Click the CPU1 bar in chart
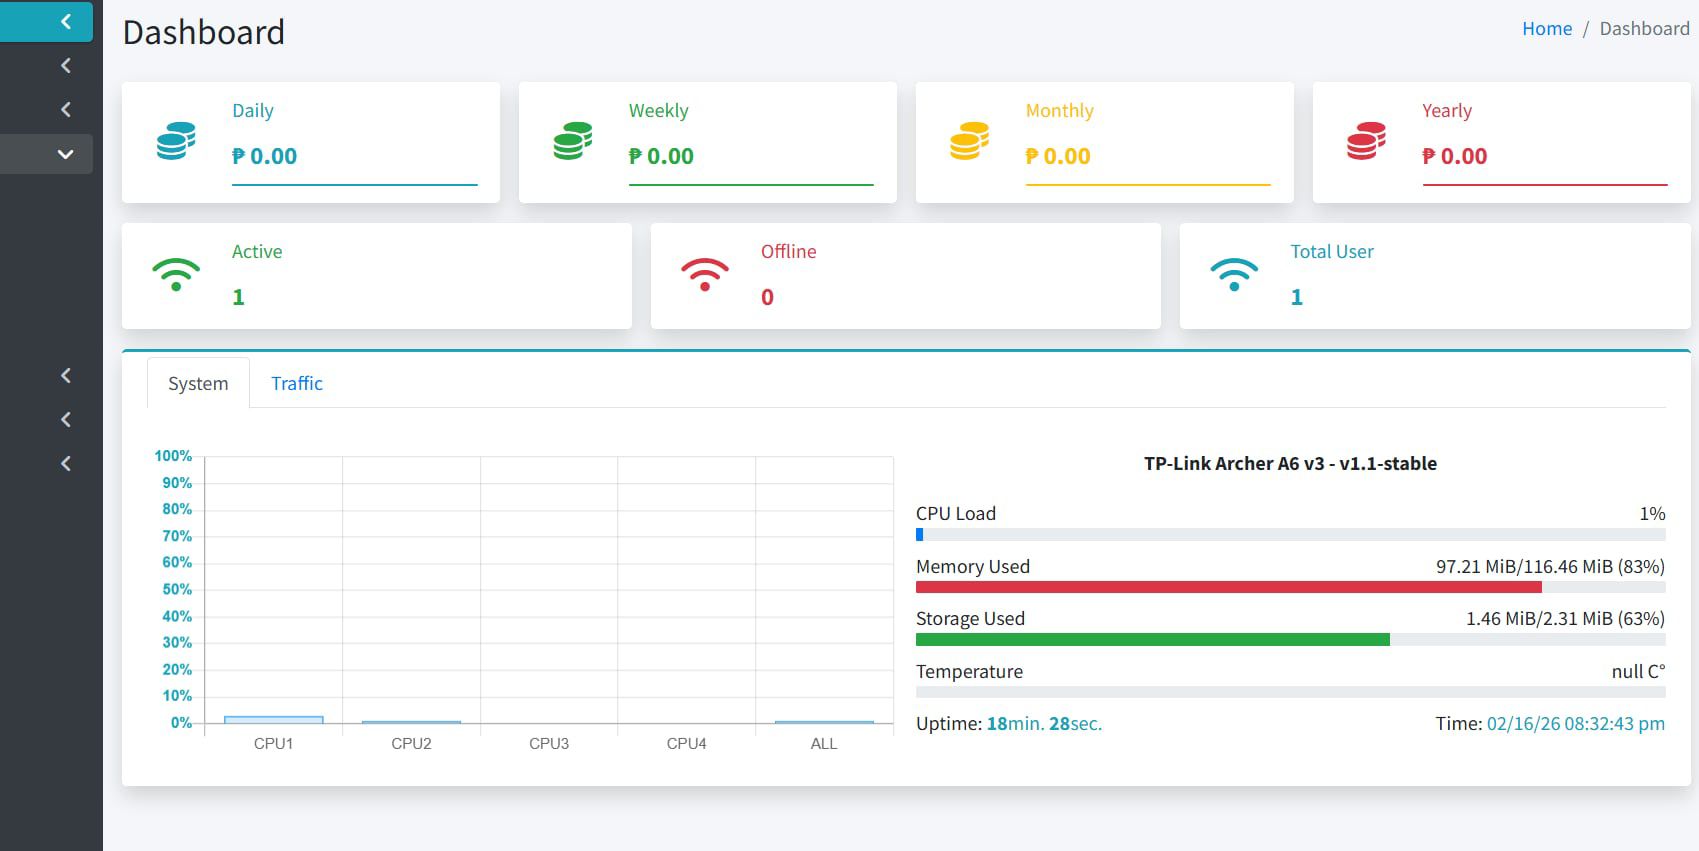The image size is (1699, 851). pyautogui.click(x=274, y=719)
